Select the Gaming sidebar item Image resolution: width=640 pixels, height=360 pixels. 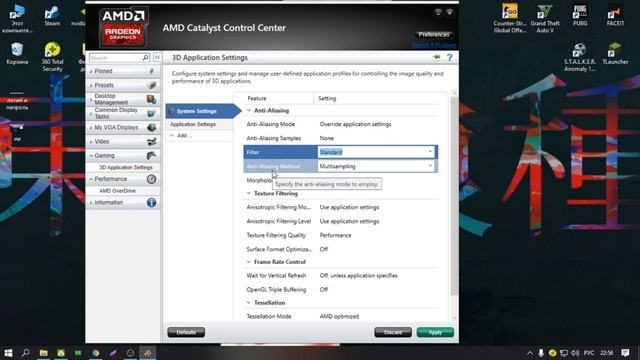coord(123,156)
